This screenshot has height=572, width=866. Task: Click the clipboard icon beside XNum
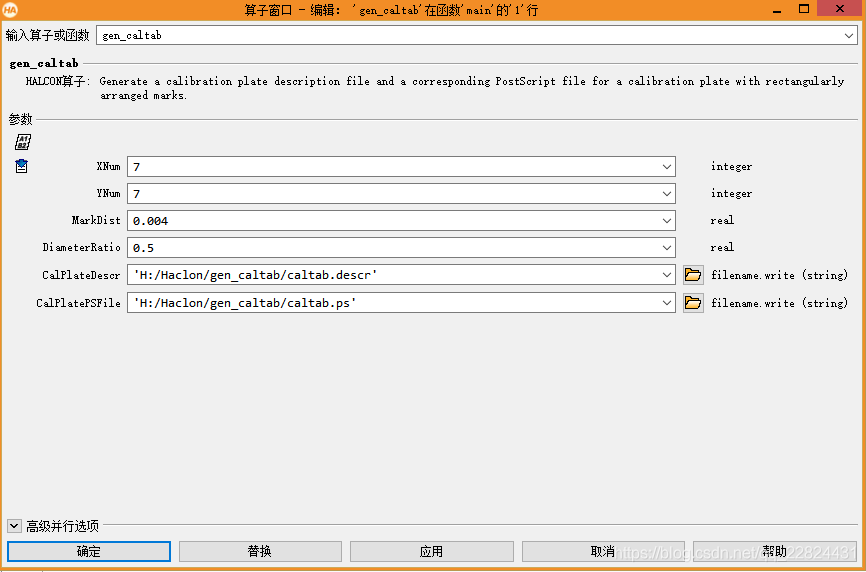click(x=22, y=166)
